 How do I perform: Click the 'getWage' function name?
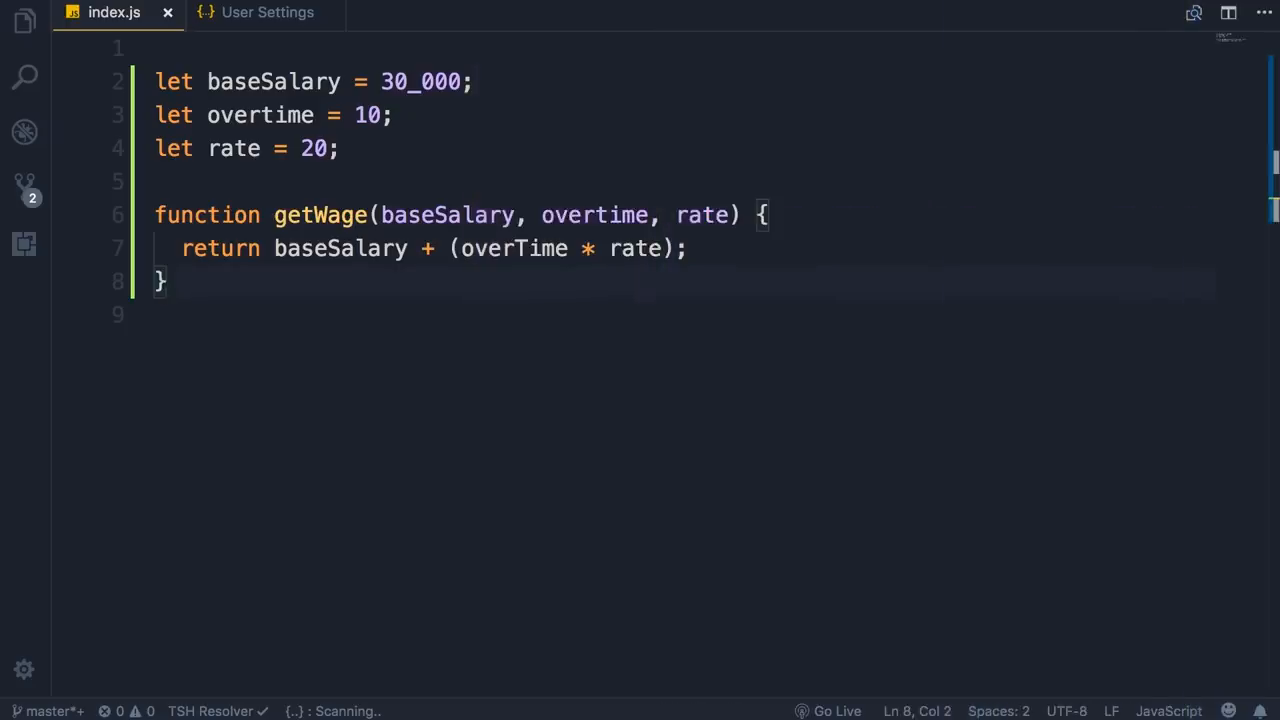pyautogui.click(x=321, y=215)
